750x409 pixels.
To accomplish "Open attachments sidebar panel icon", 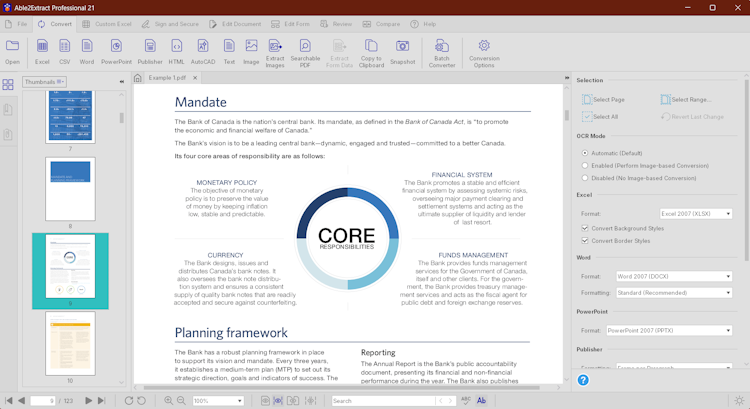I will pyautogui.click(x=8, y=134).
